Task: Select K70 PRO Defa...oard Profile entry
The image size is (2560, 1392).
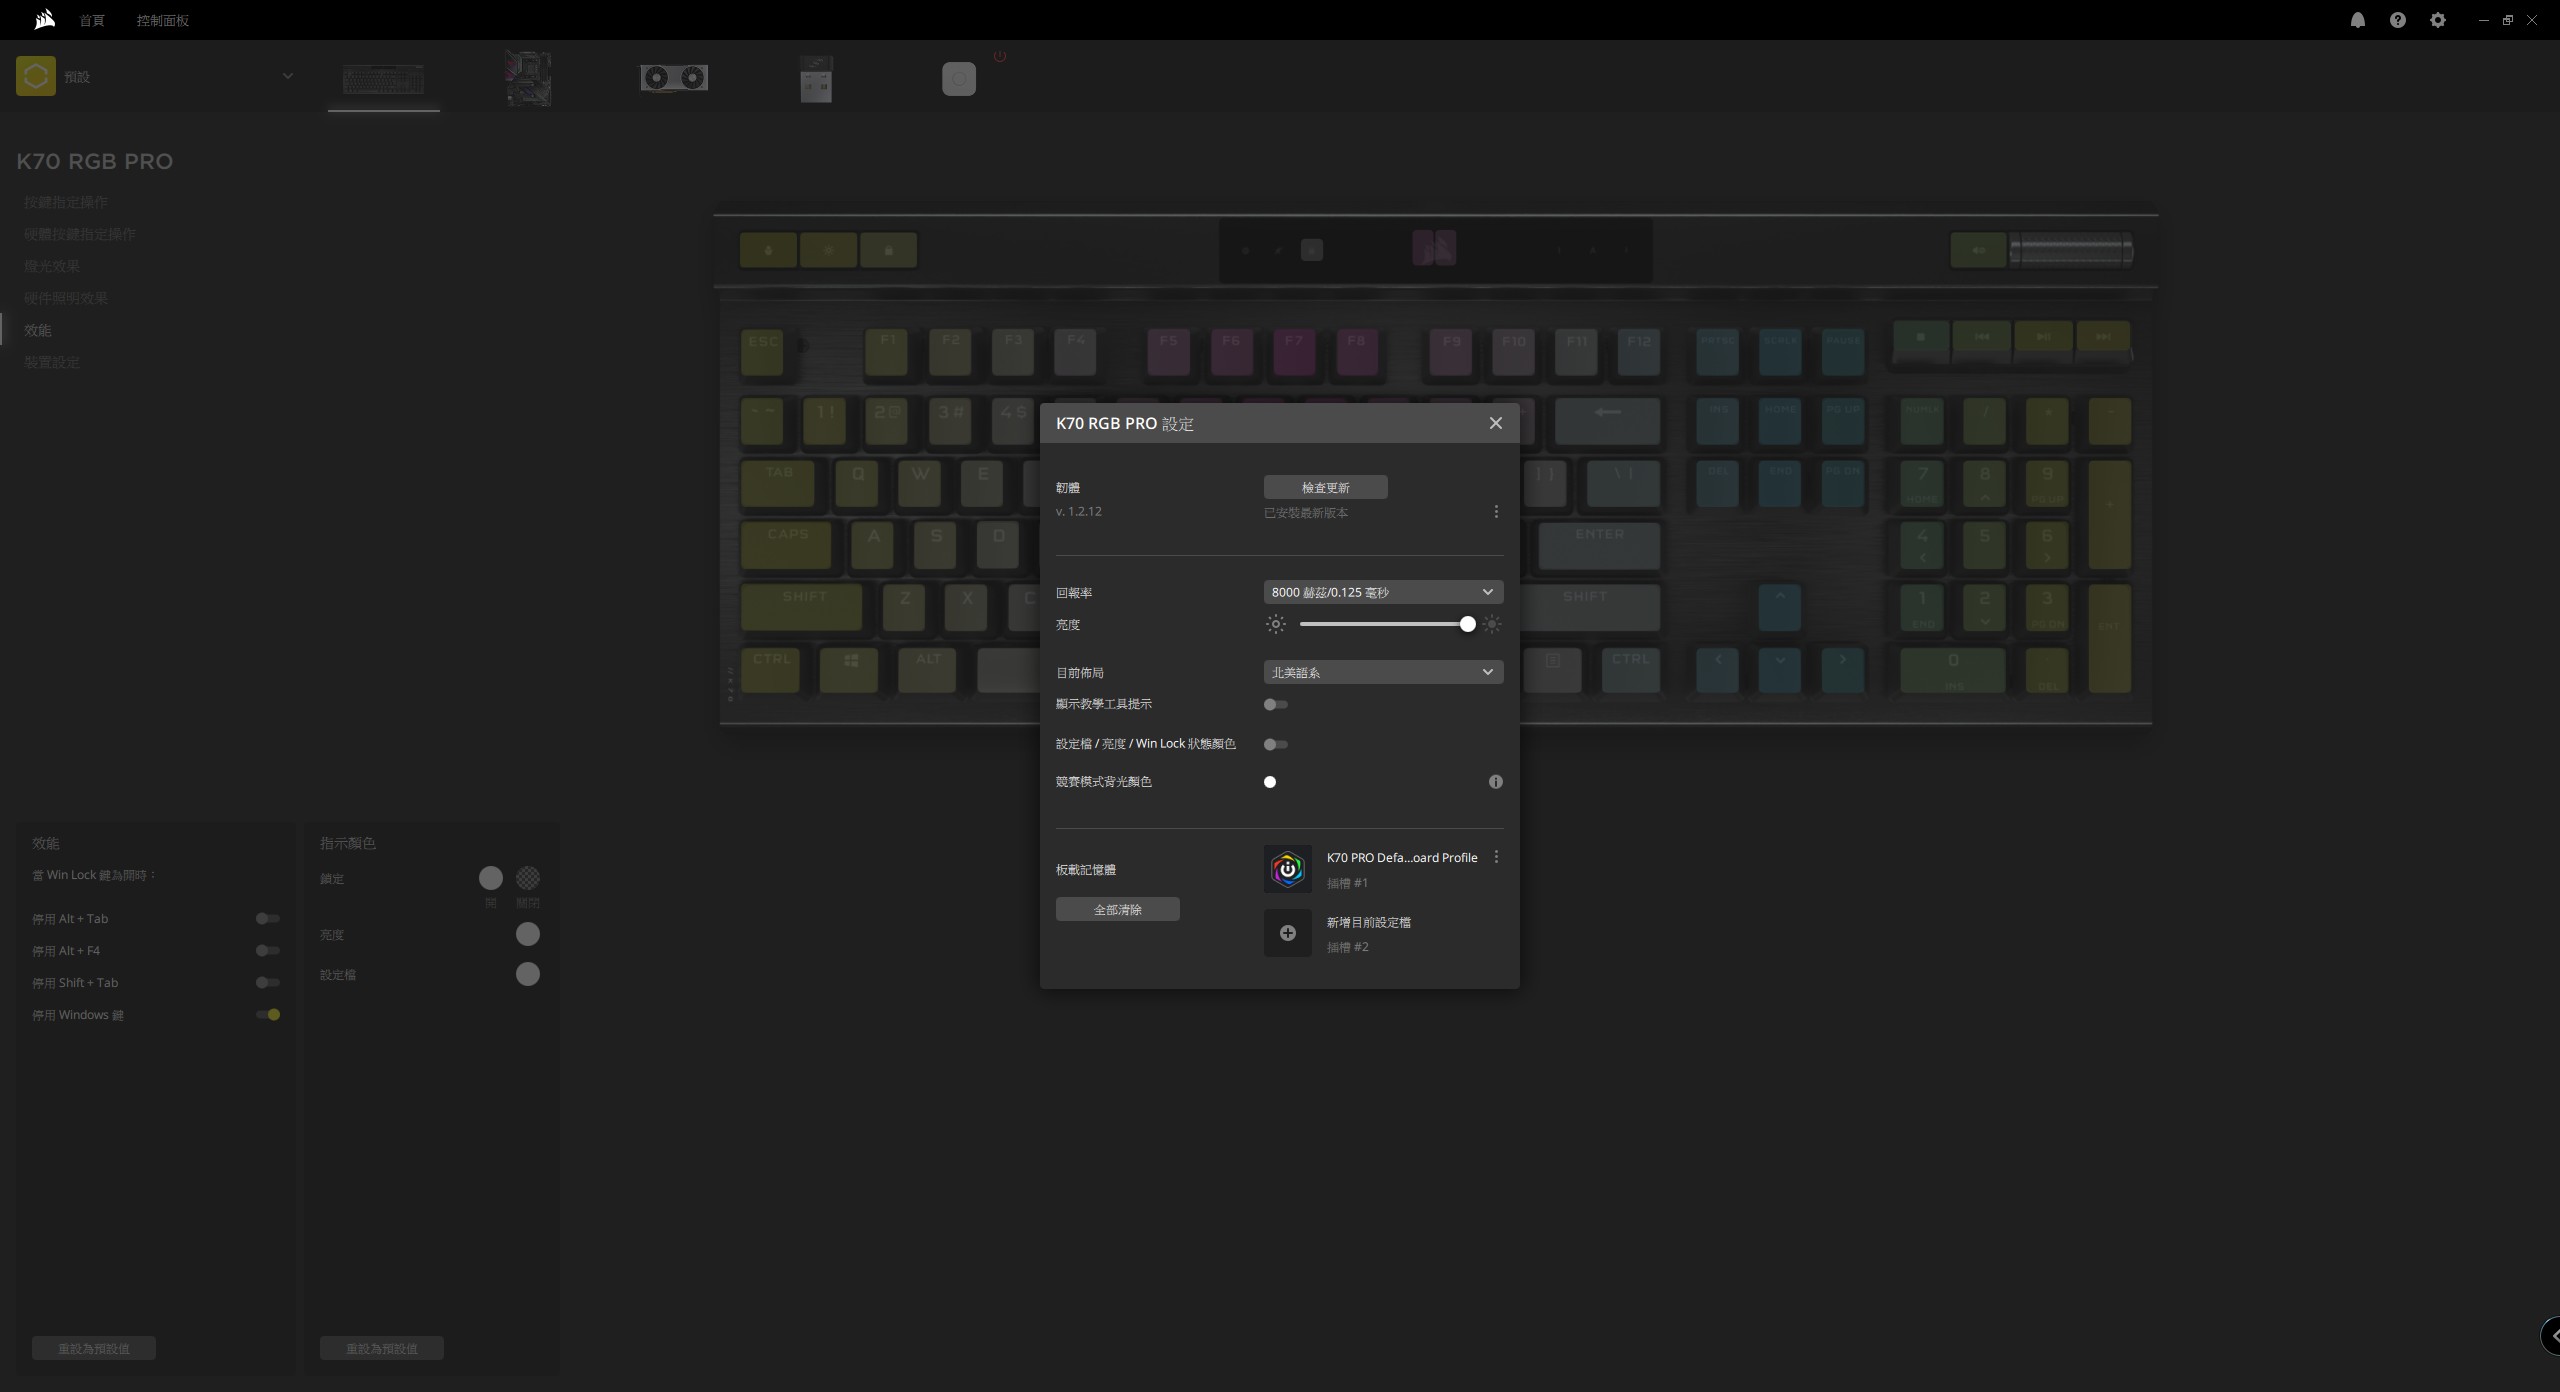Action: 1402,858
